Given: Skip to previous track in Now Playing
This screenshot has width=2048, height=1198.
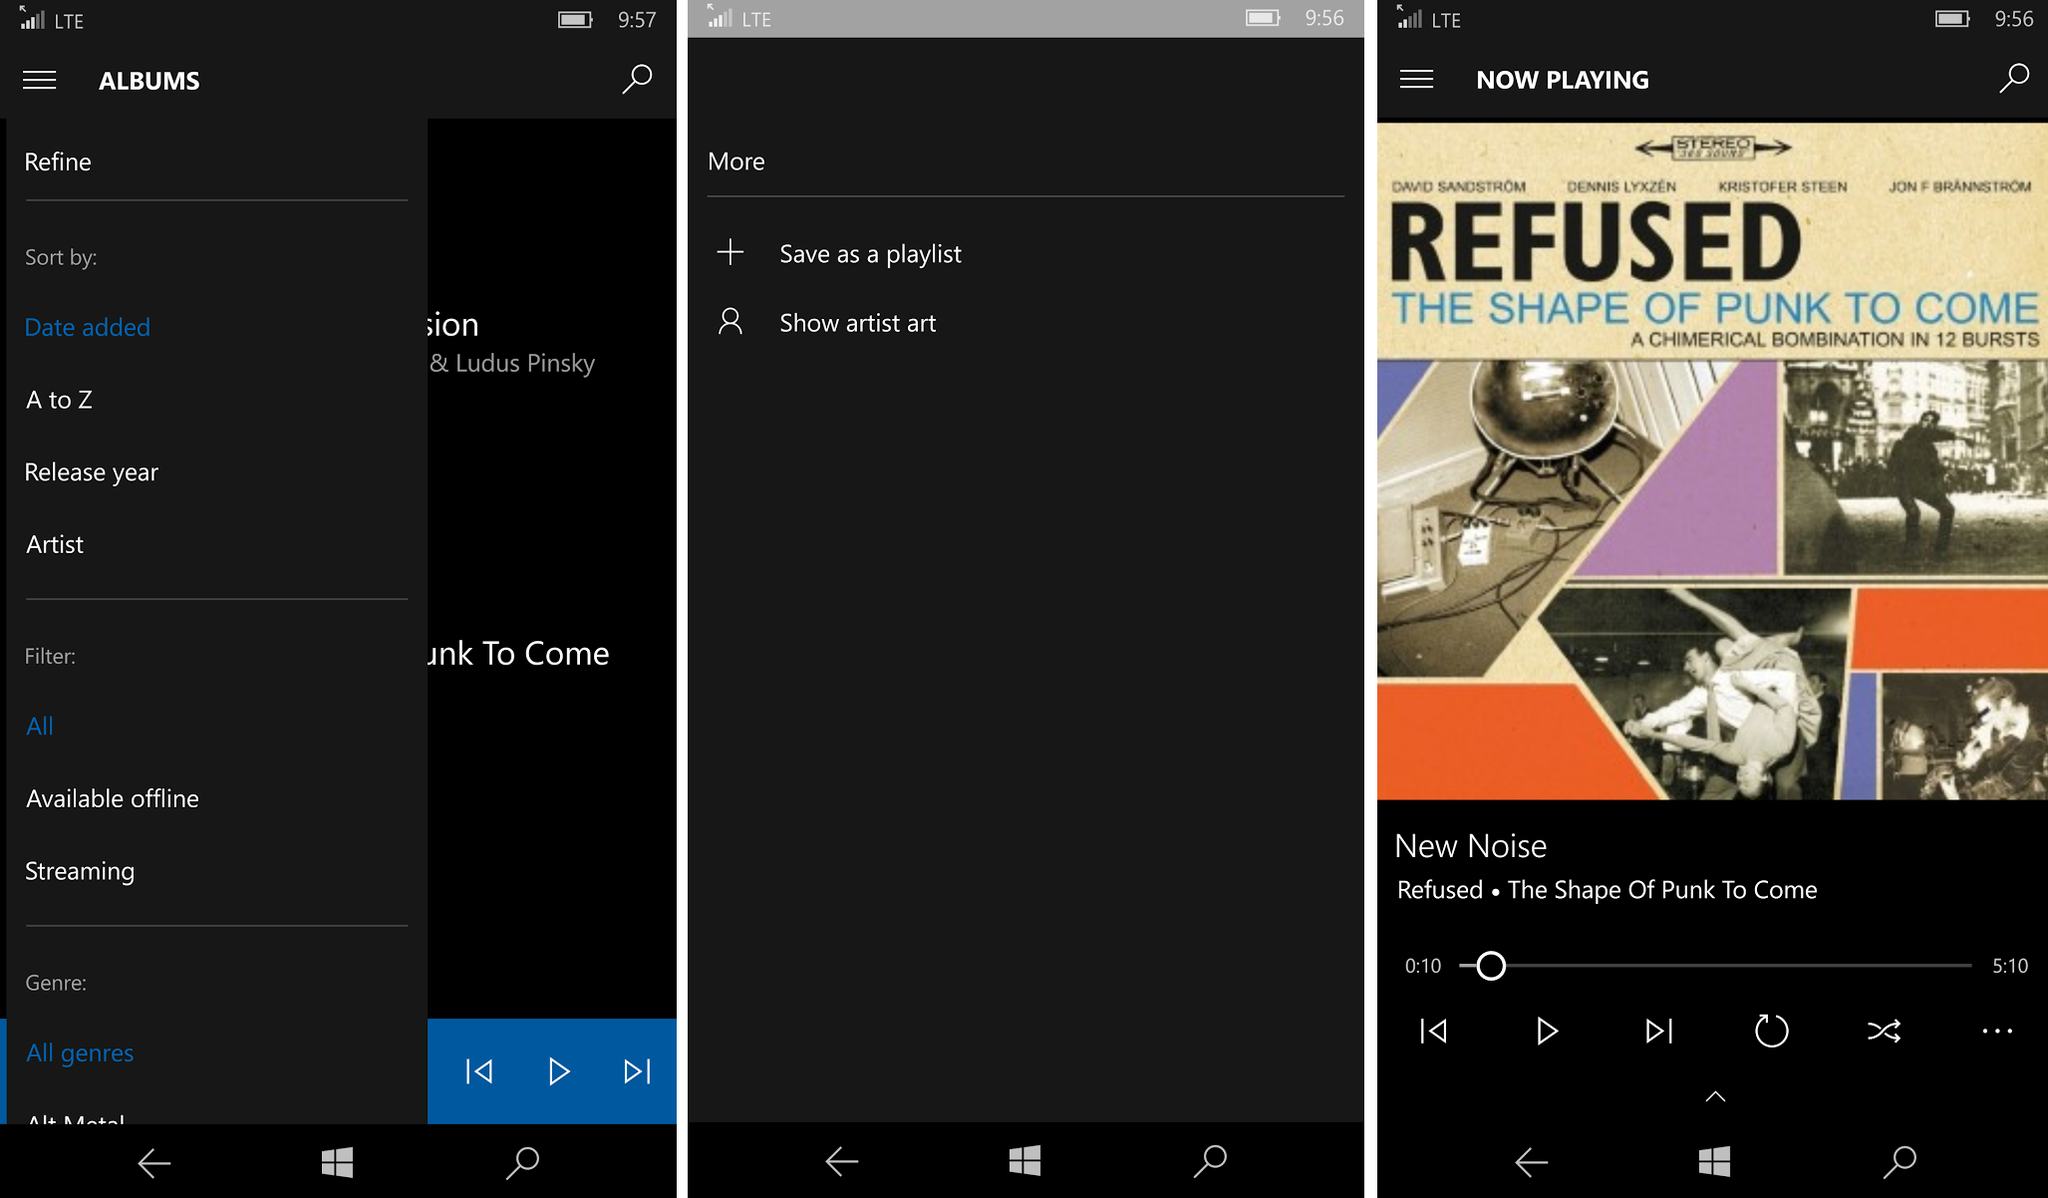Looking at the screenshot, I should click(x=1433, y=1031).
